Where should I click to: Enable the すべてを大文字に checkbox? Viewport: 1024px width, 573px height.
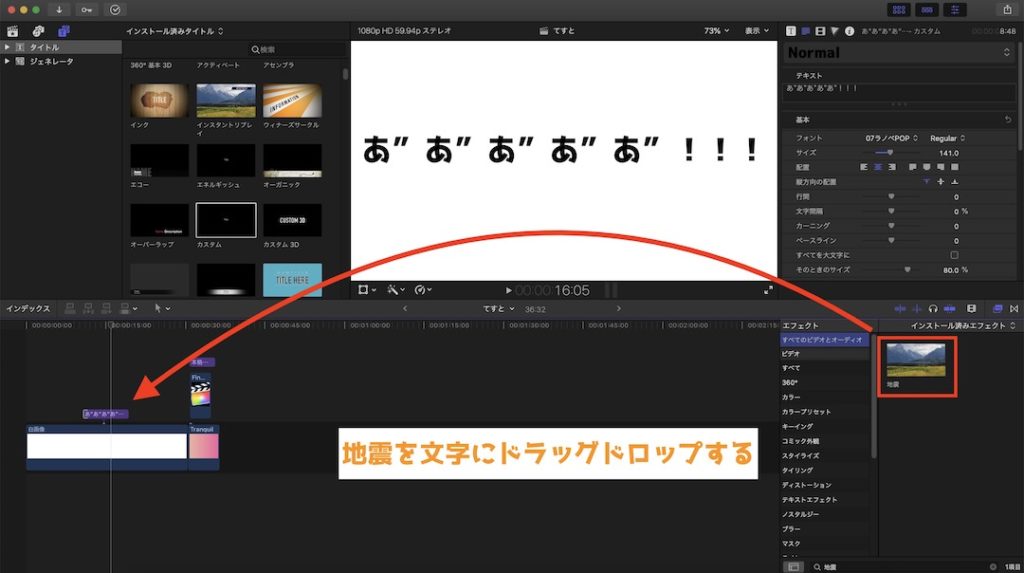click(x=954, y=255)
